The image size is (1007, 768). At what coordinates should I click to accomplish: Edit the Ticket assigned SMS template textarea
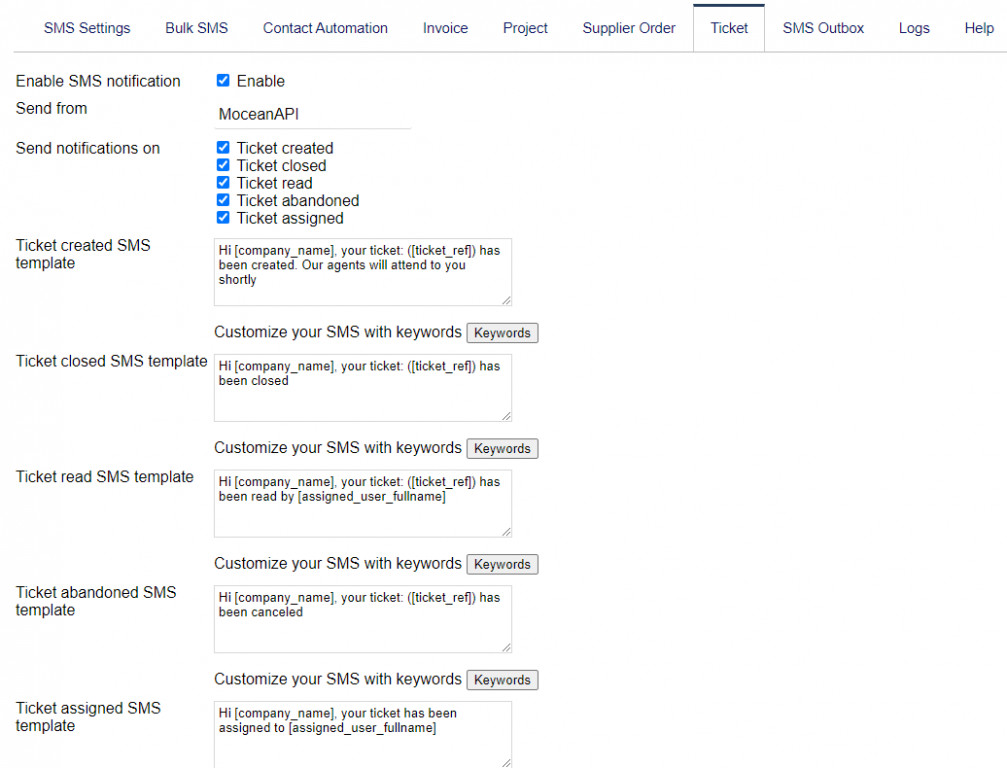pos(362,734)
